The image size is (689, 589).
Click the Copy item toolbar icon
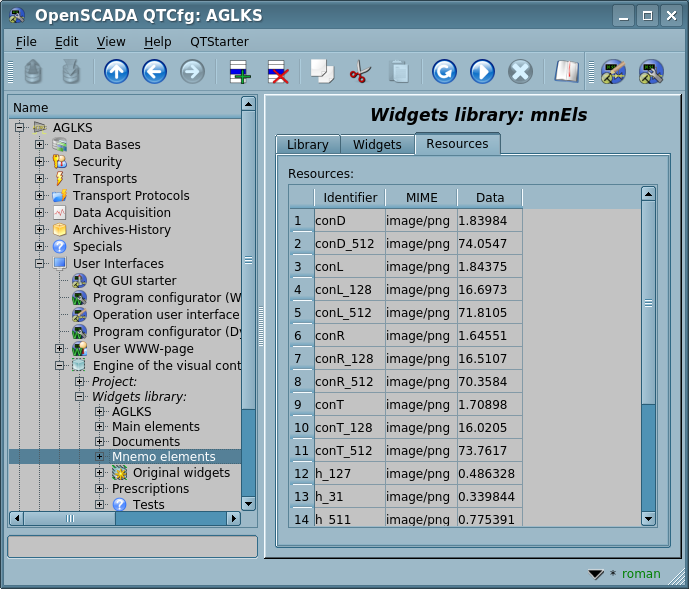point(321,72)
